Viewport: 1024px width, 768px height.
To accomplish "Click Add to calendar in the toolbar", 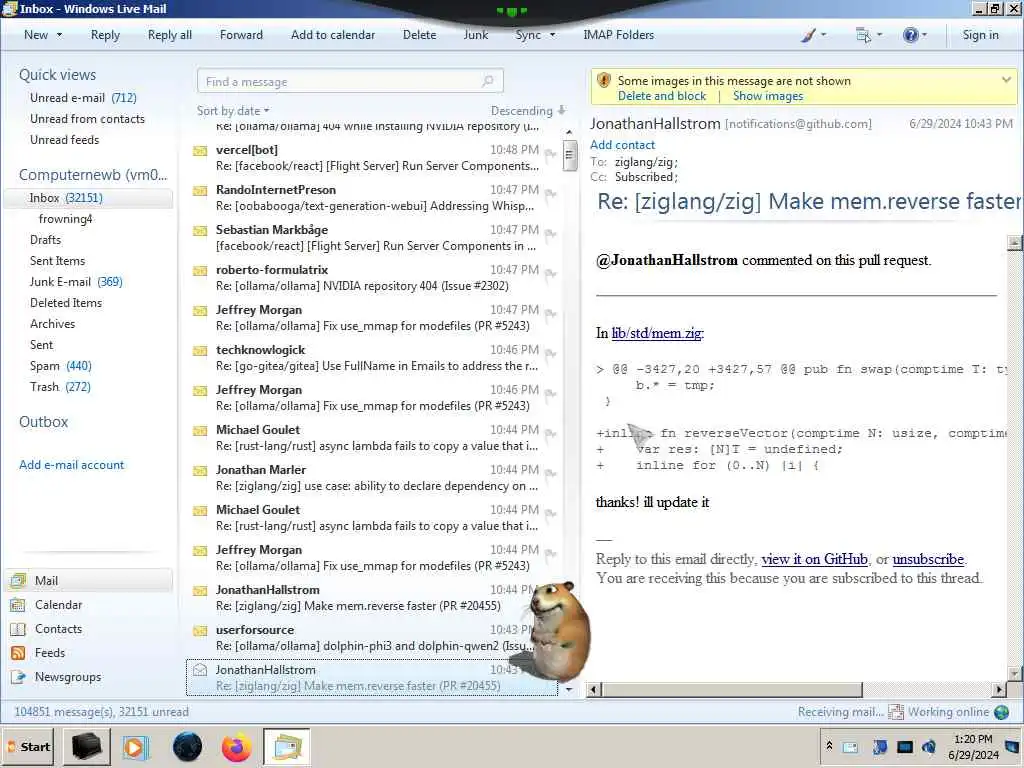I will 333,35.
